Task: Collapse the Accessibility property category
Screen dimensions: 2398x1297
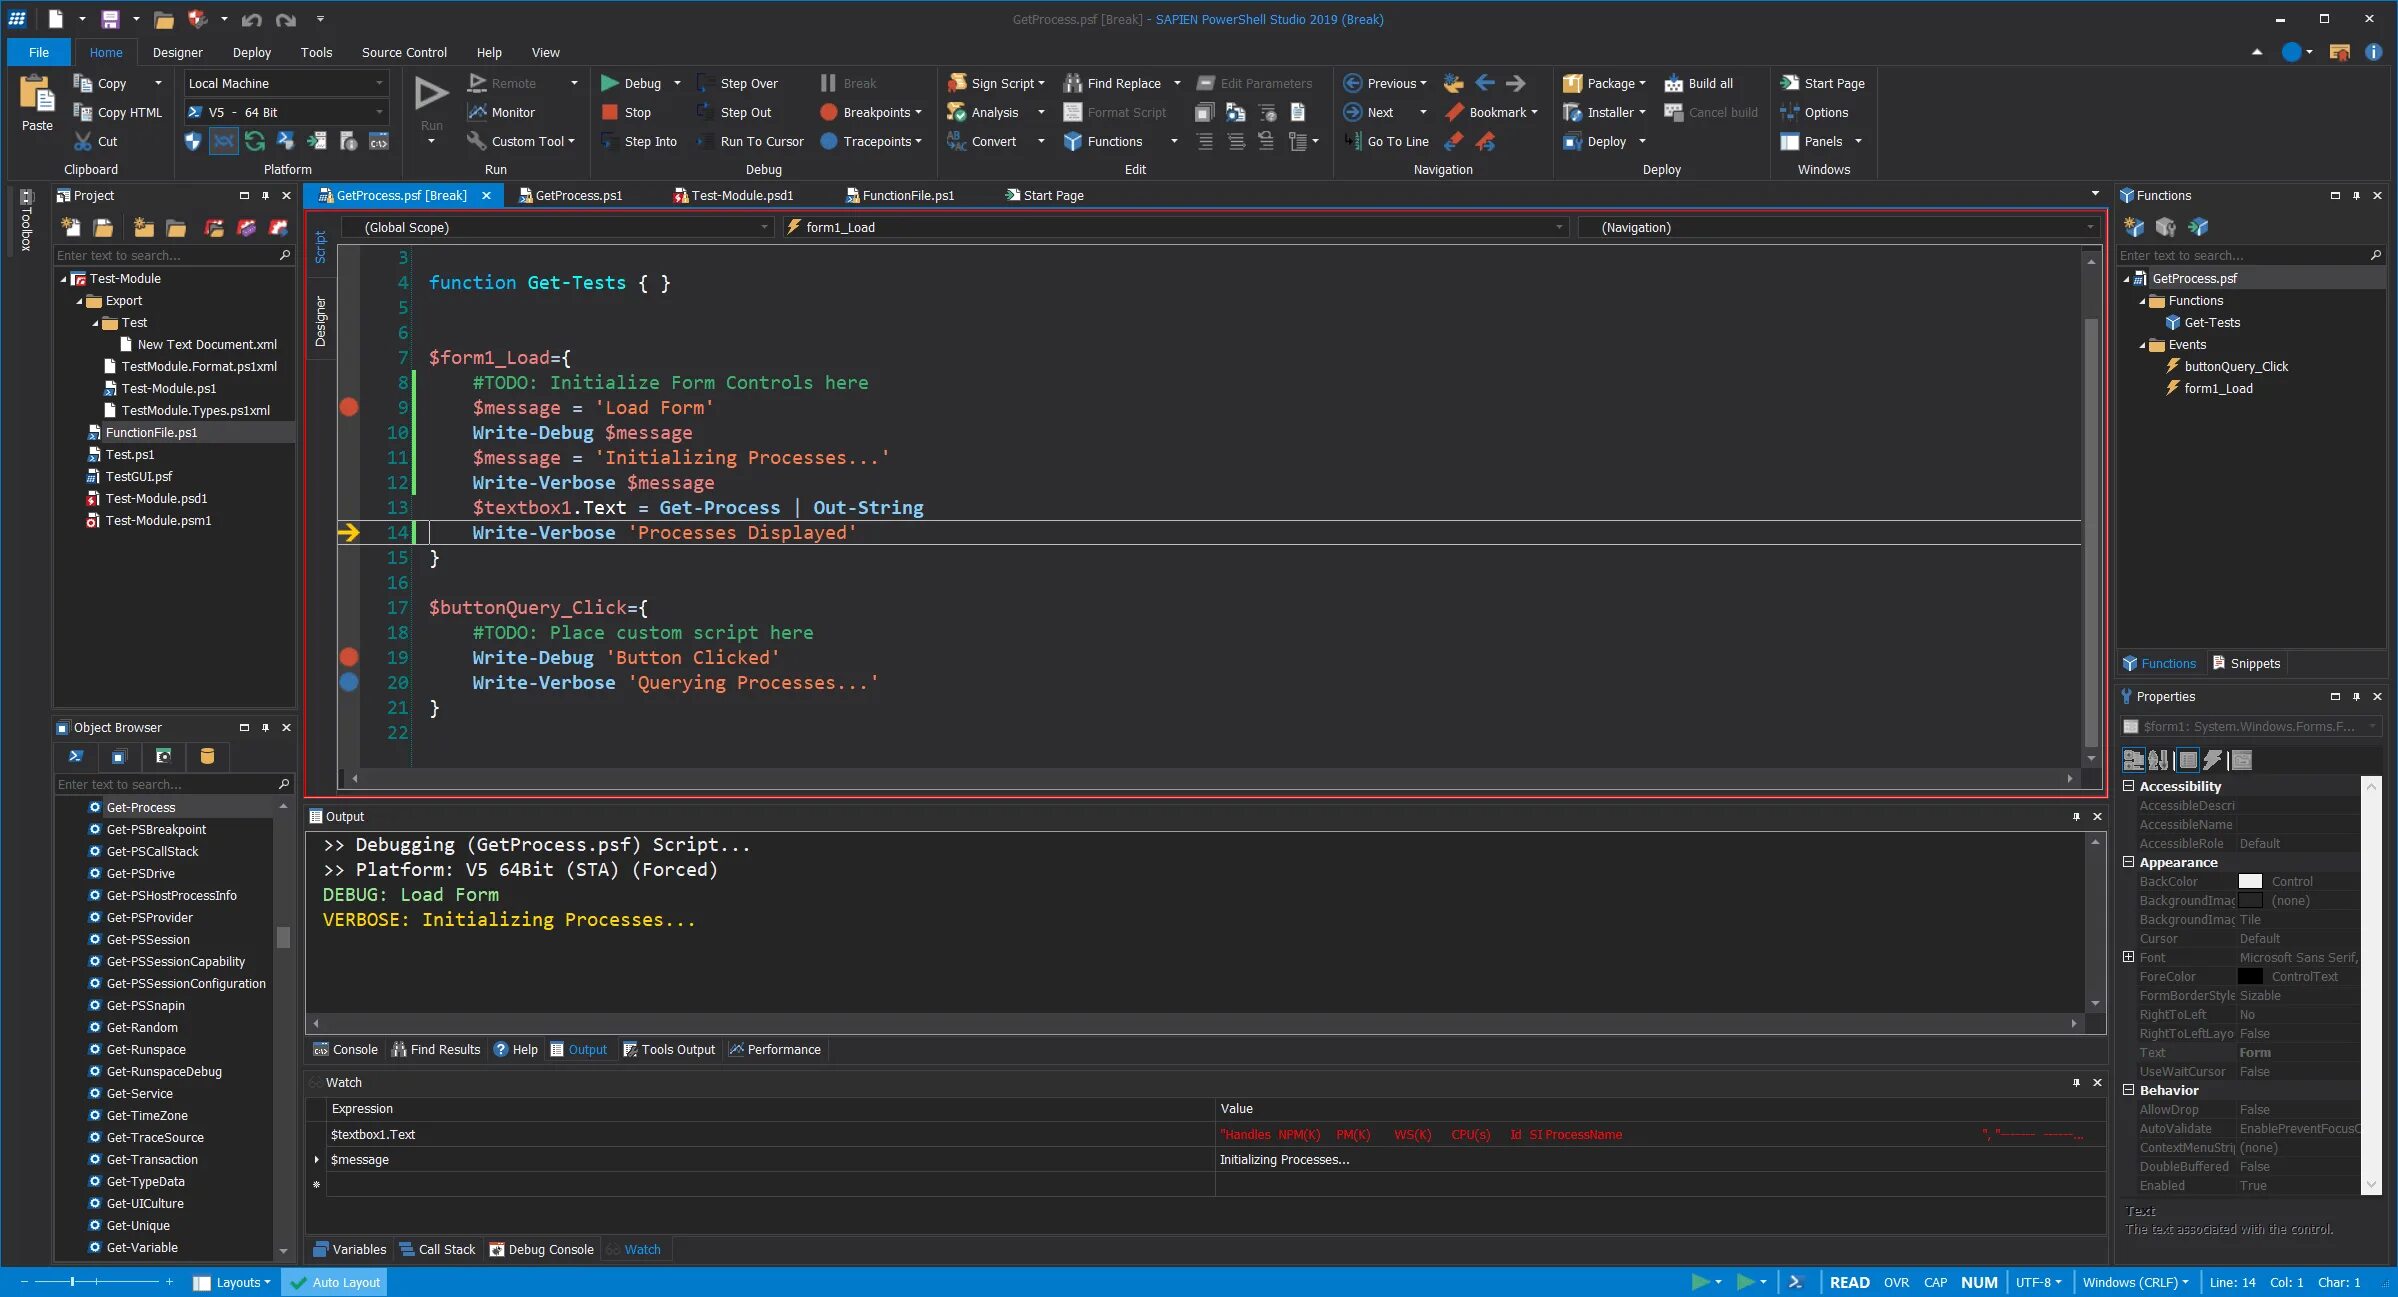Action: pyautogui.click(x=2129, y=786)
